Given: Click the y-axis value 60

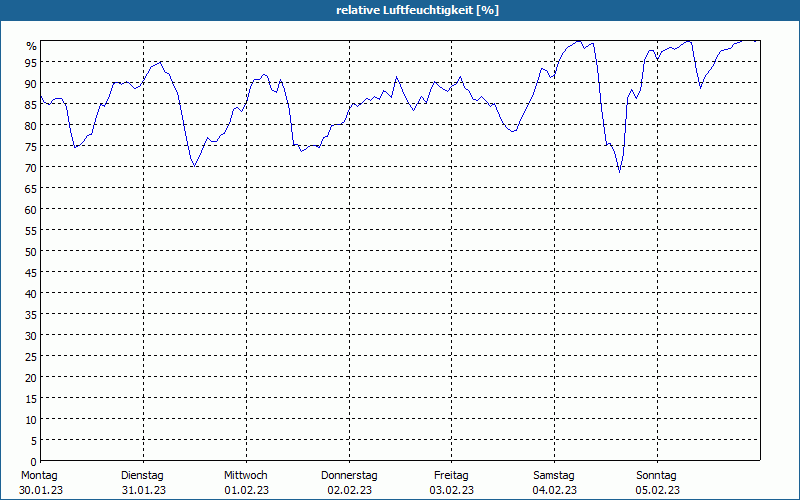Looking at the screenshot, I should point(31,209).
